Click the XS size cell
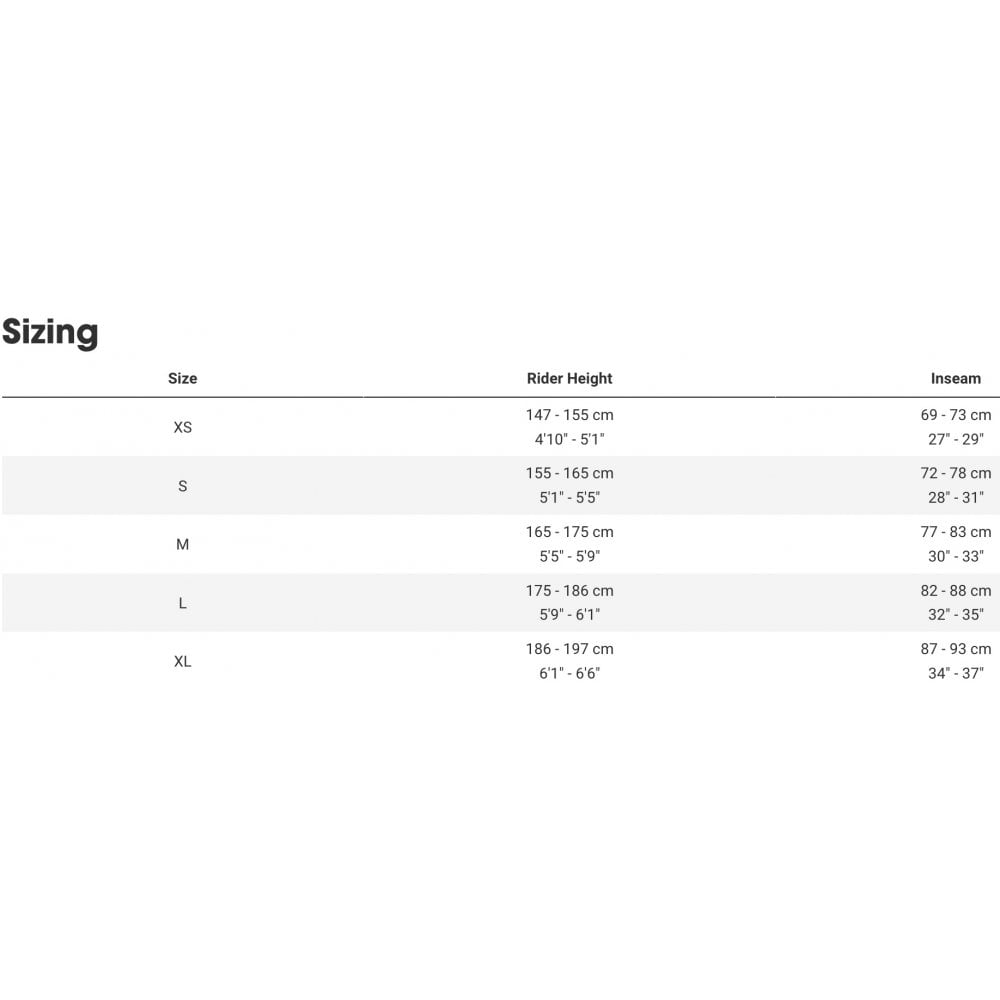 tap(182, 427)
